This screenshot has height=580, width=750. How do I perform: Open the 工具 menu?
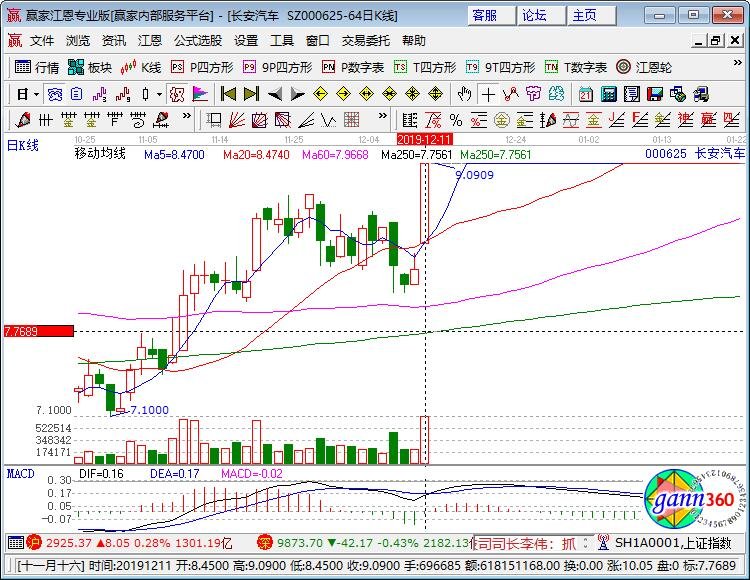click(282, 41)
